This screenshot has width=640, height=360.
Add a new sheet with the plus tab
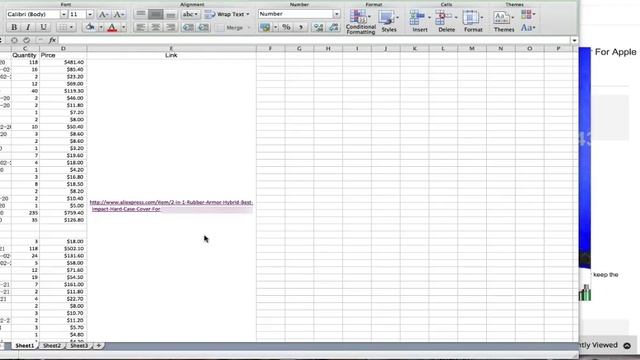[x=98, y=346]
